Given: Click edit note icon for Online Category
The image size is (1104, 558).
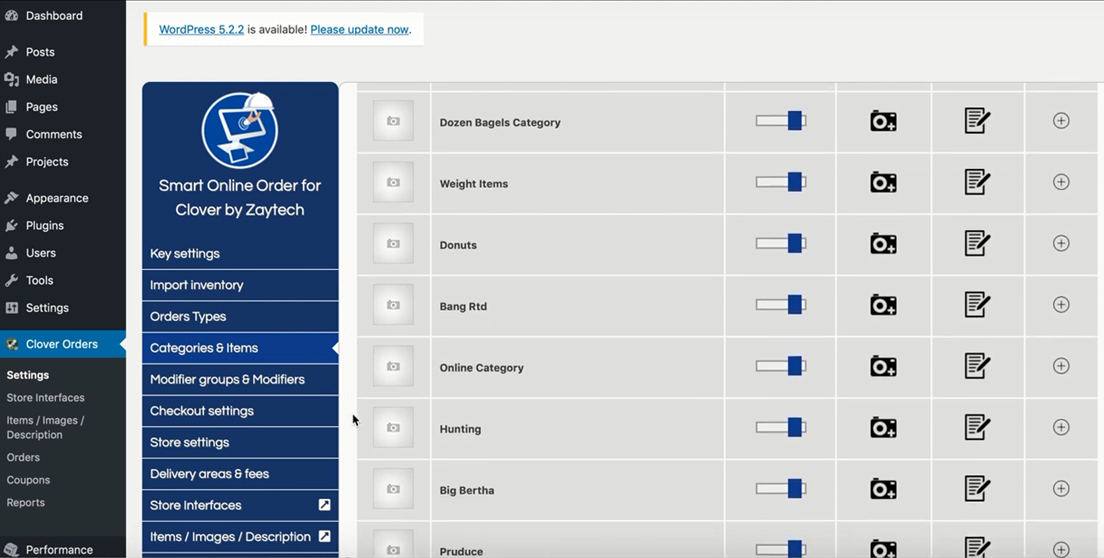Looking at the screenshot, I should click(x=977, y=365).
